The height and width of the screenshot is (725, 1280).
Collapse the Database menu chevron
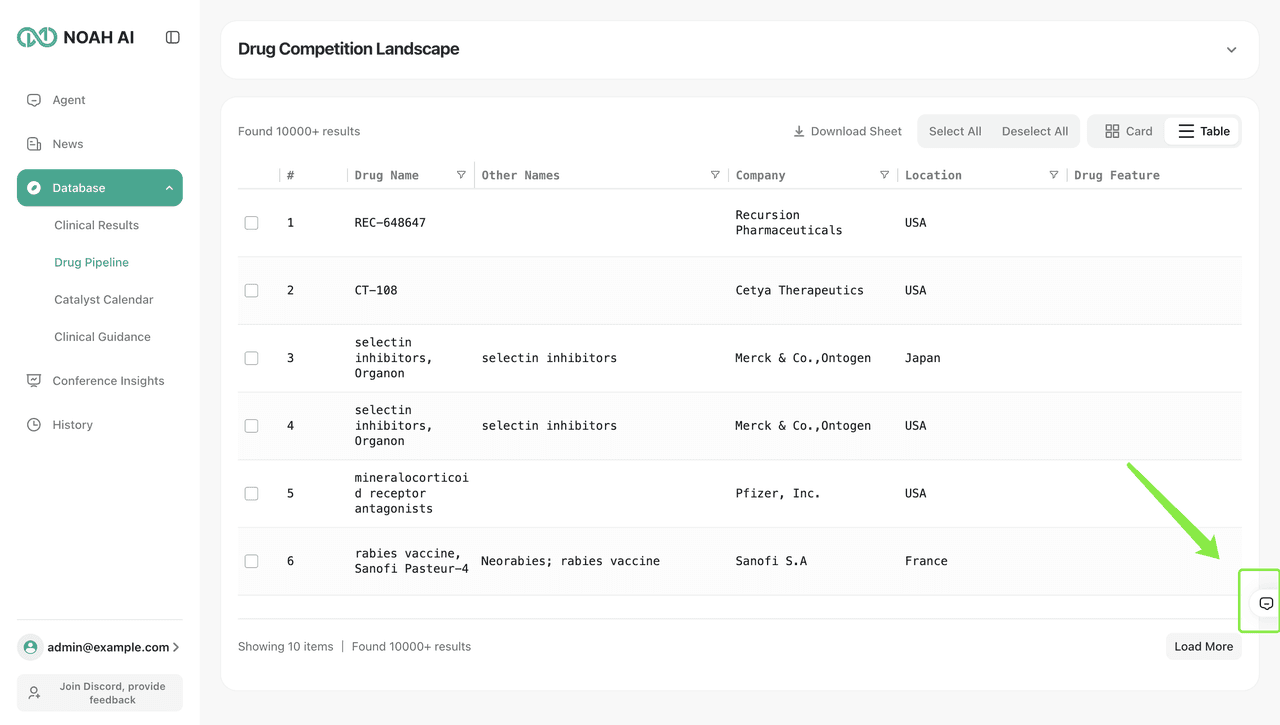point(168,187)
